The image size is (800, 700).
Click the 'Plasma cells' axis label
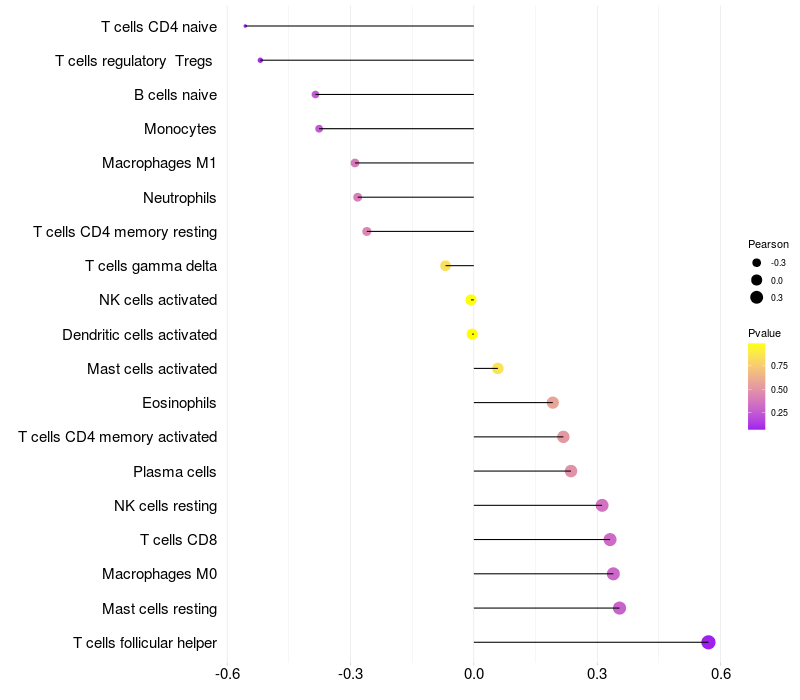tap(175, 471)
